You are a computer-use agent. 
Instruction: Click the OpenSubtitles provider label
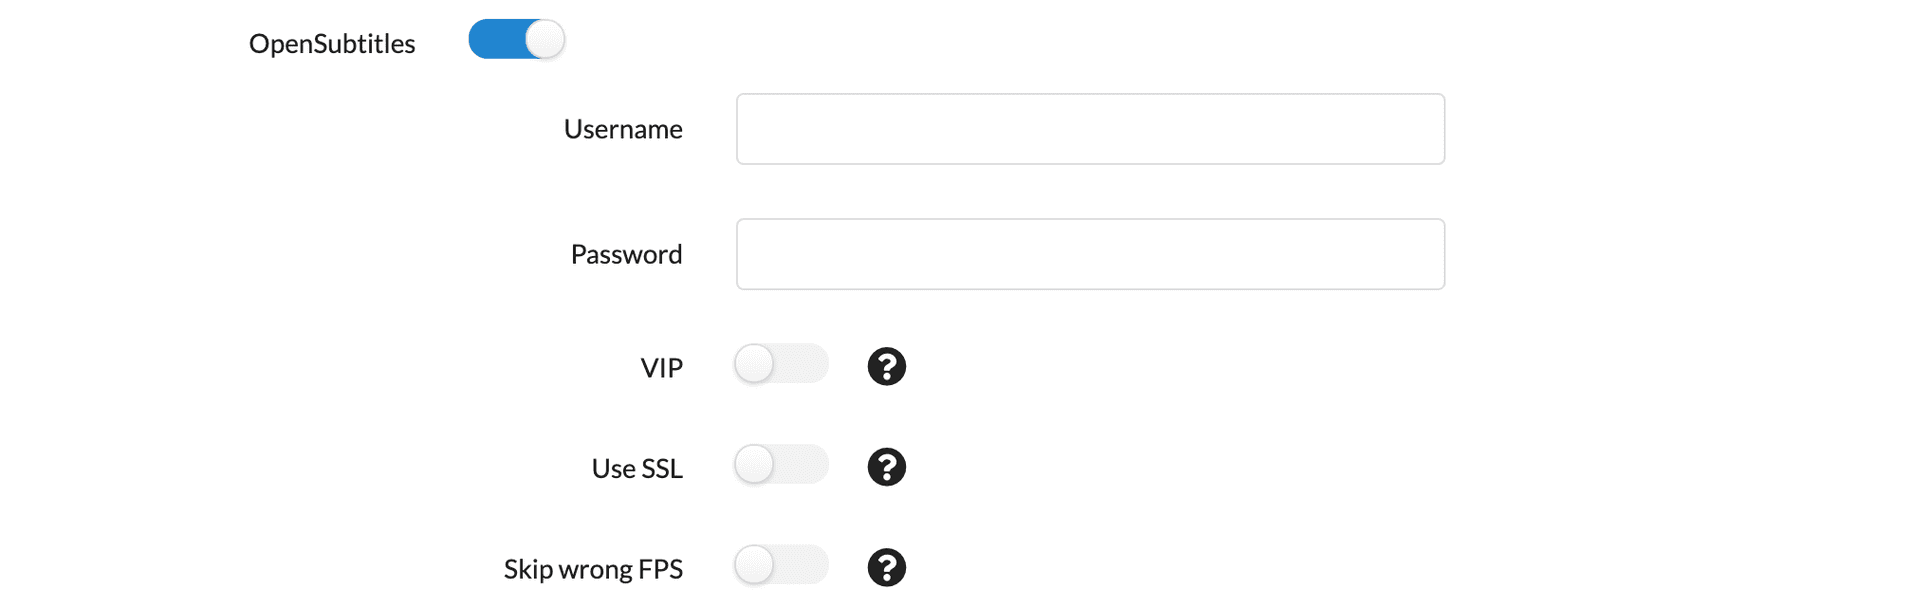[332, 44]
